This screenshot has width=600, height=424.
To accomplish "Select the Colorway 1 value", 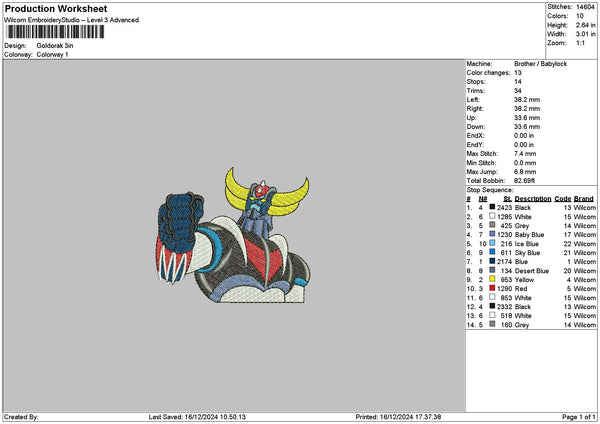I will 52,55.
